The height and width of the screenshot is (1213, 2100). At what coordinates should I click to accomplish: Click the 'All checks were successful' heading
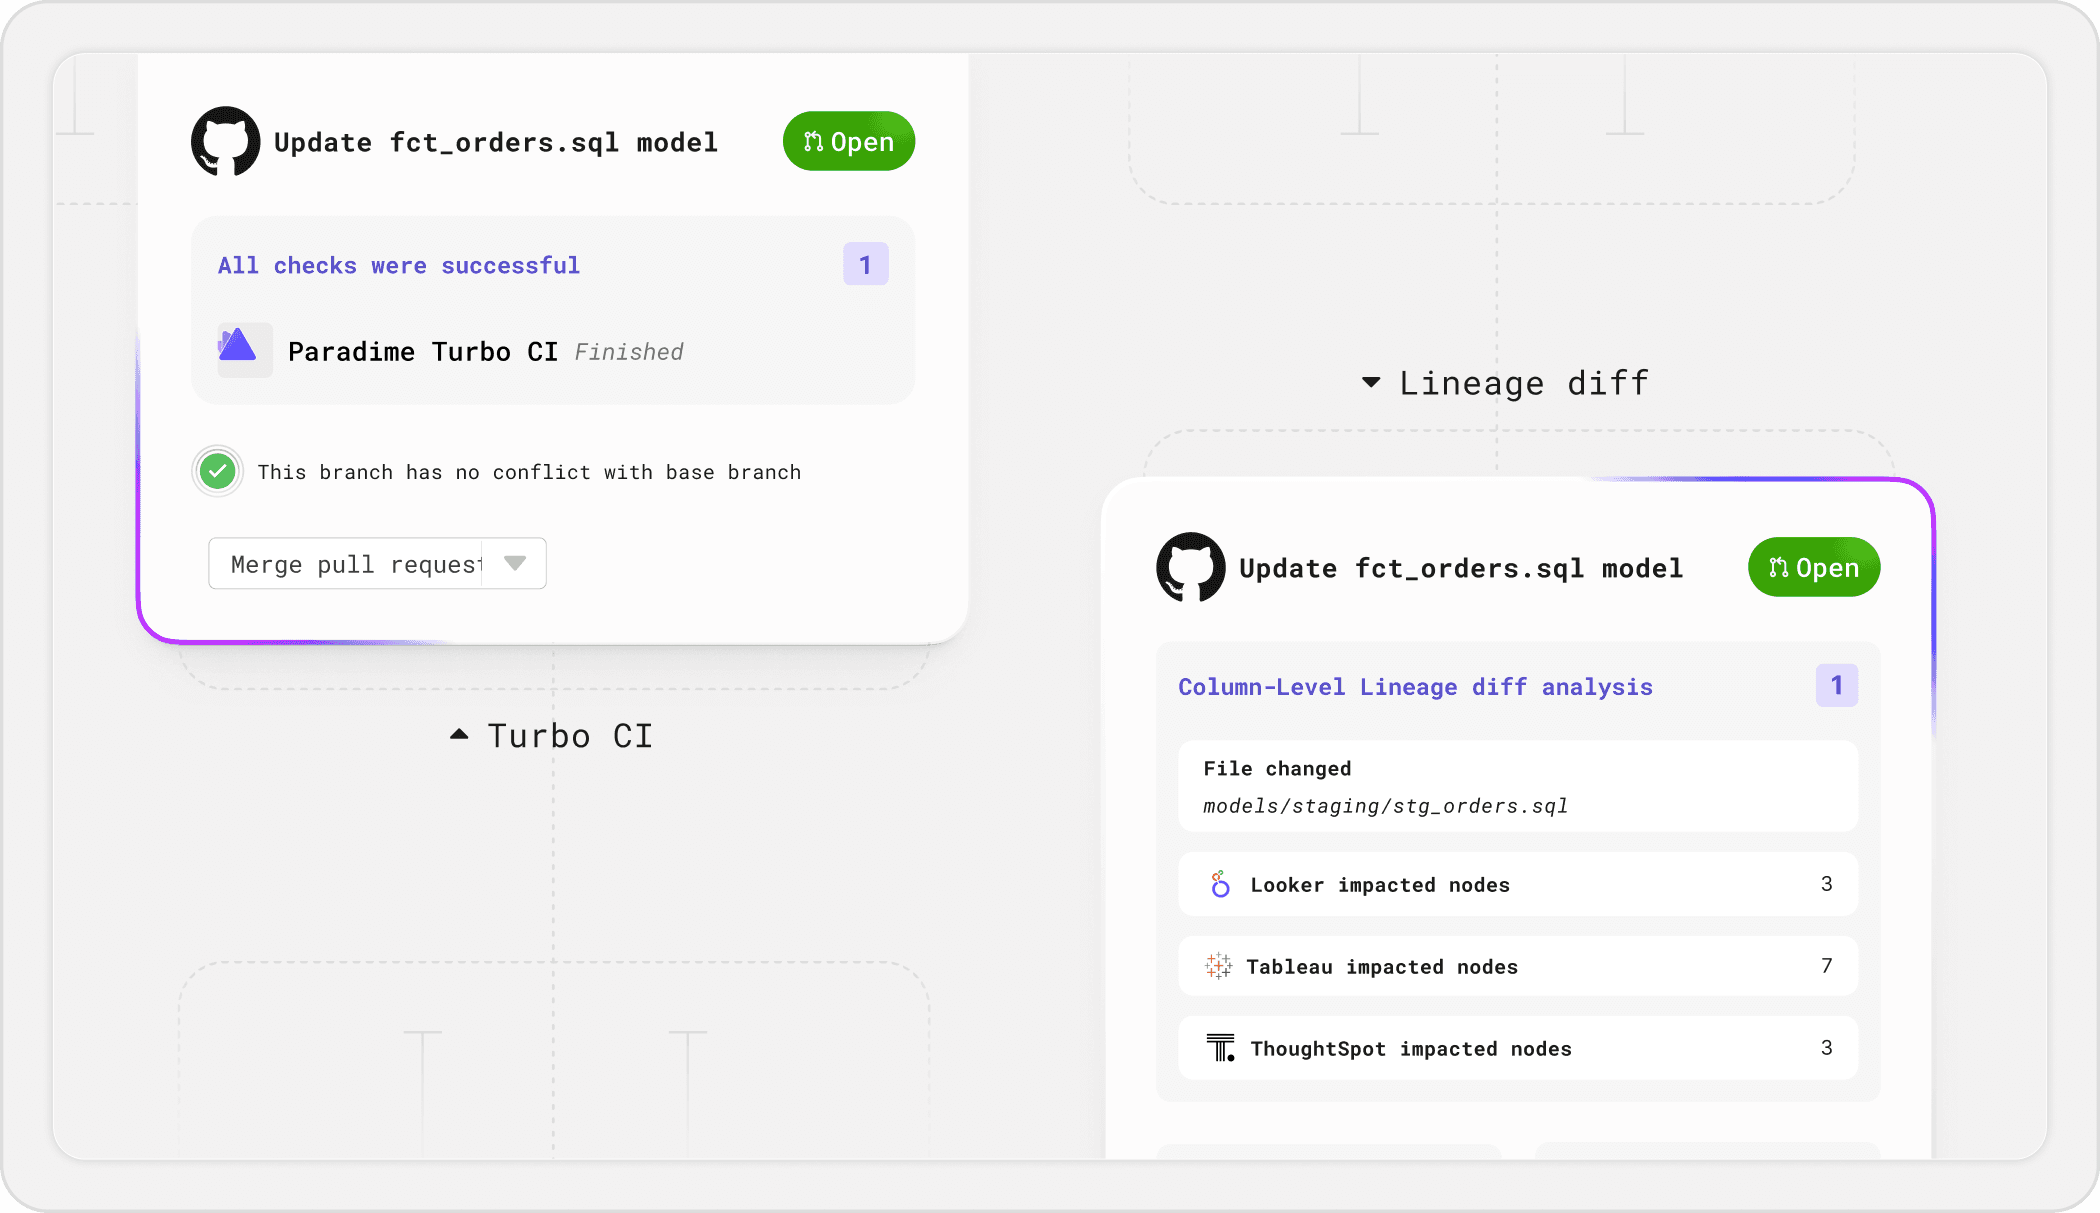399,265
